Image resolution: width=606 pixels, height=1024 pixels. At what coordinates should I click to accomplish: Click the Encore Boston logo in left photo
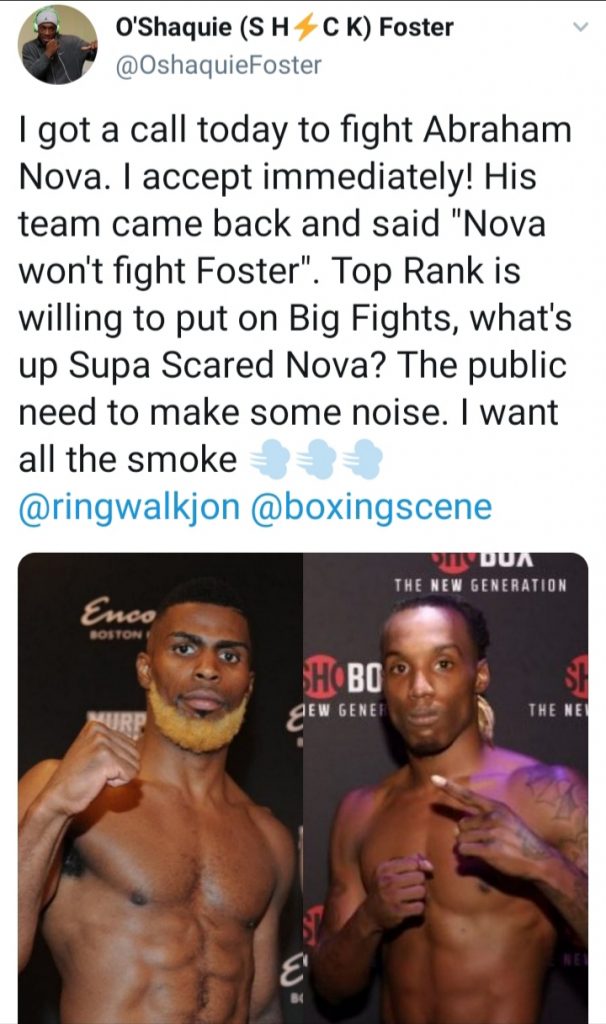pos(118,620)
